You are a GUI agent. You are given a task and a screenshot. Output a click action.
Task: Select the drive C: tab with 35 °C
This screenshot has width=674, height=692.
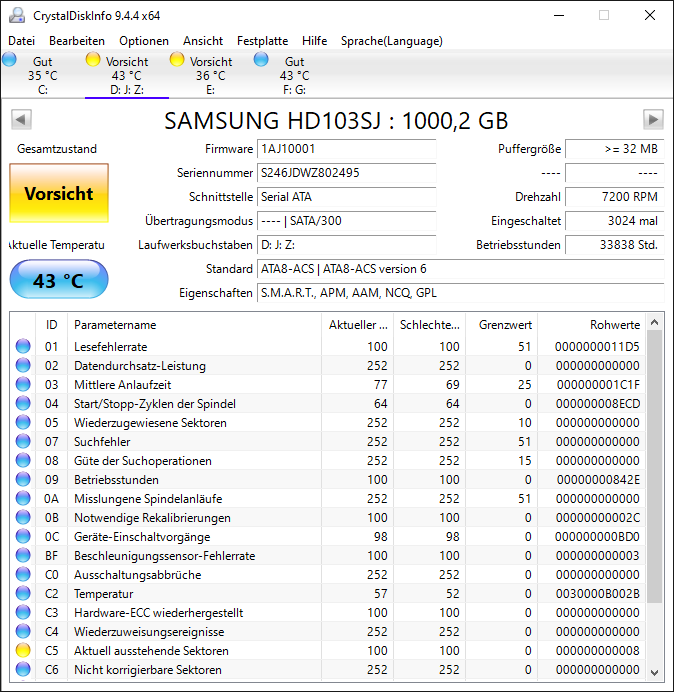point(42,75)
